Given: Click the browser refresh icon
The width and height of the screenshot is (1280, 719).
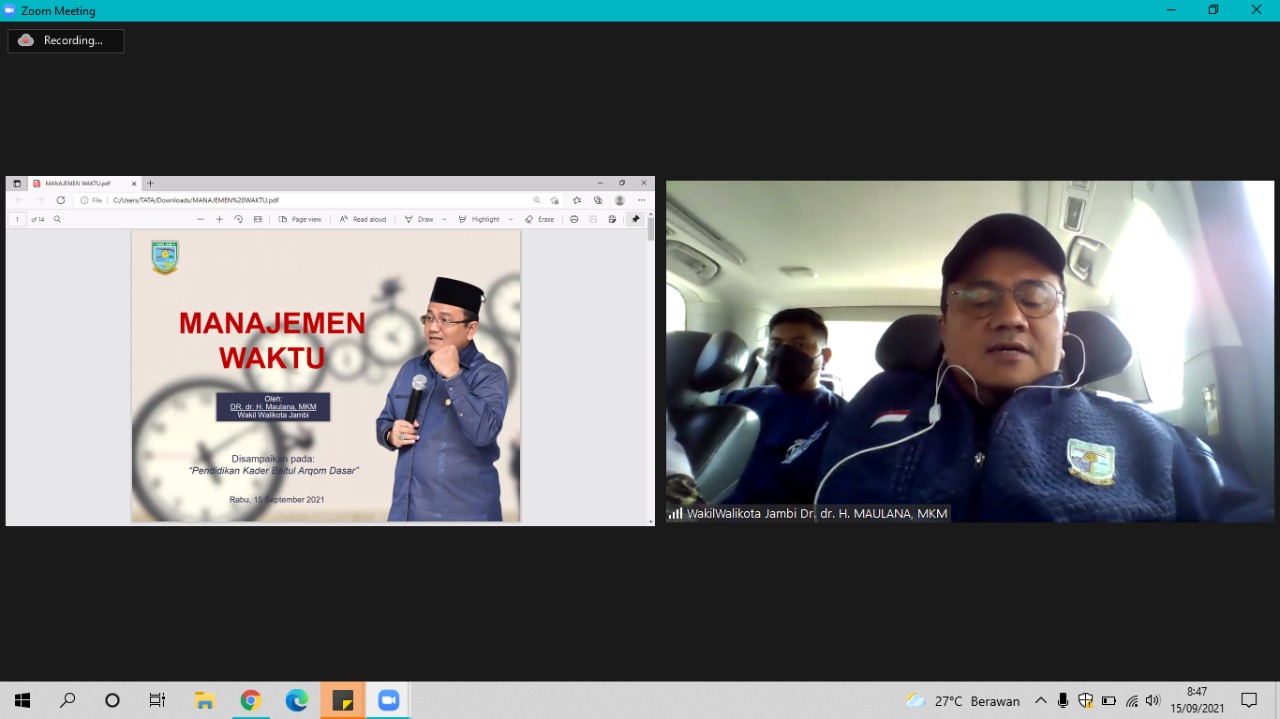Looking at the screenshot, I should (61, 200).
